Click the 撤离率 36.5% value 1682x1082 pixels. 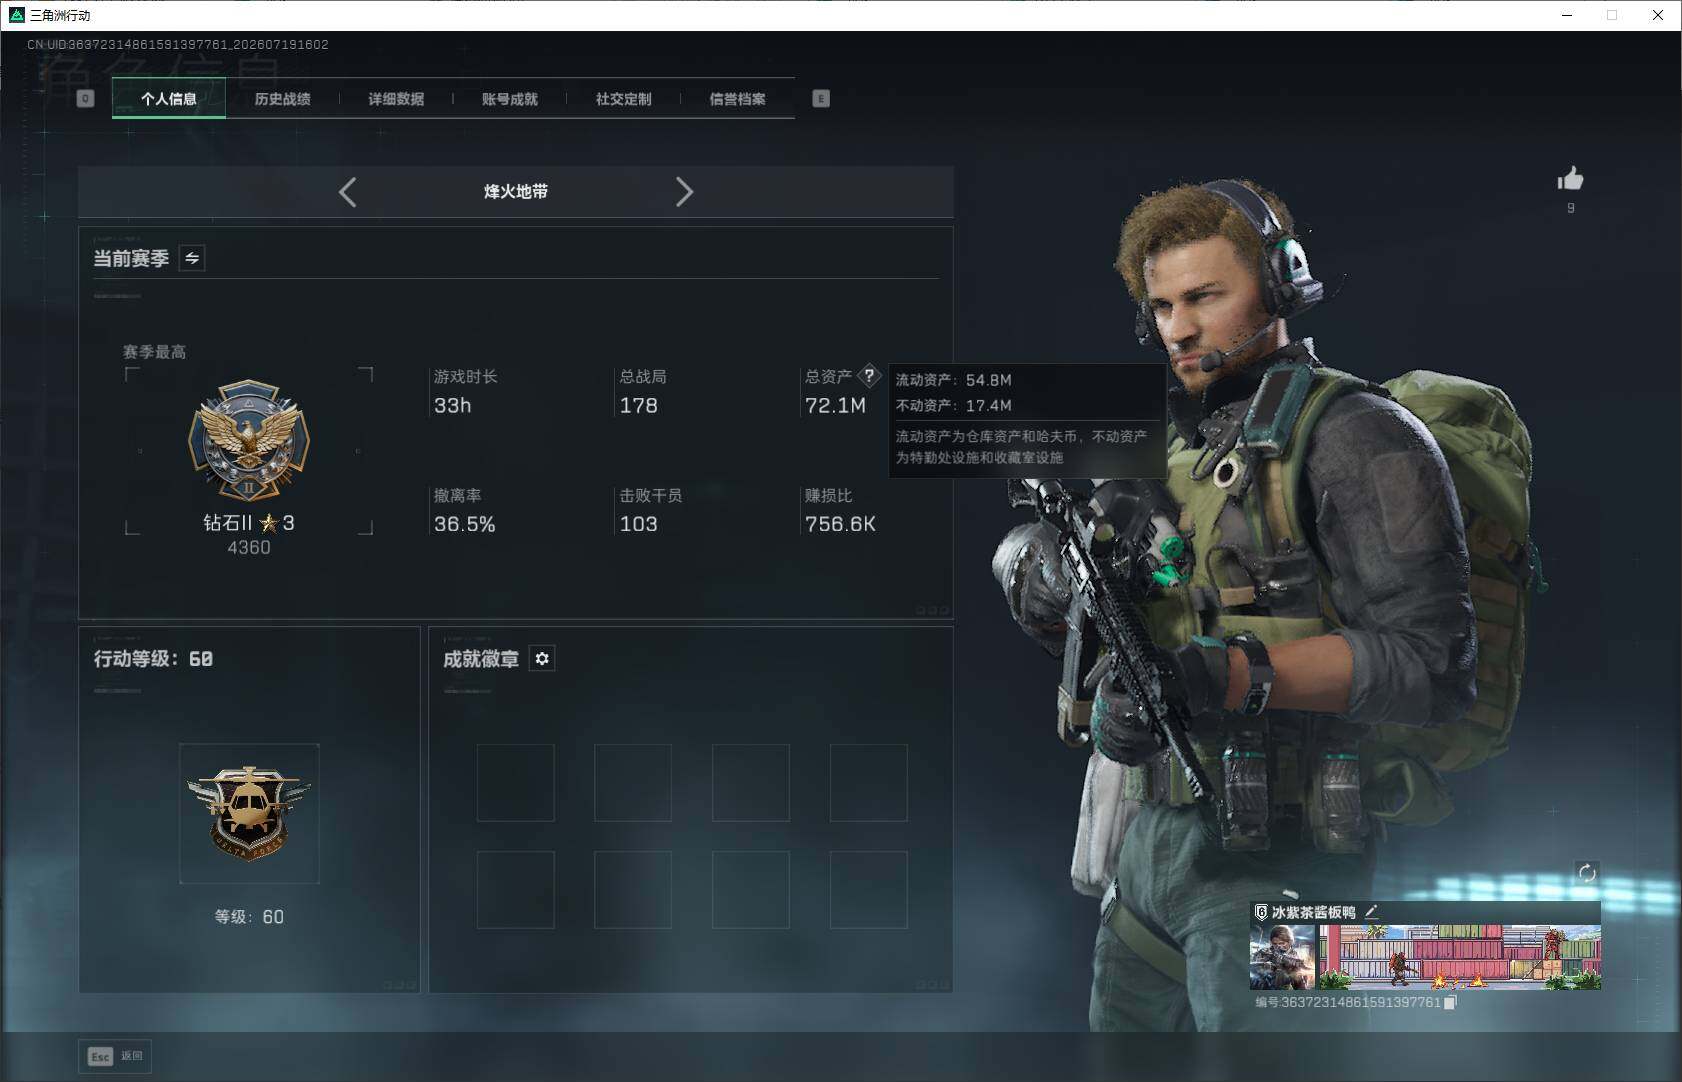pyautogui.click(x=464, y=524)
